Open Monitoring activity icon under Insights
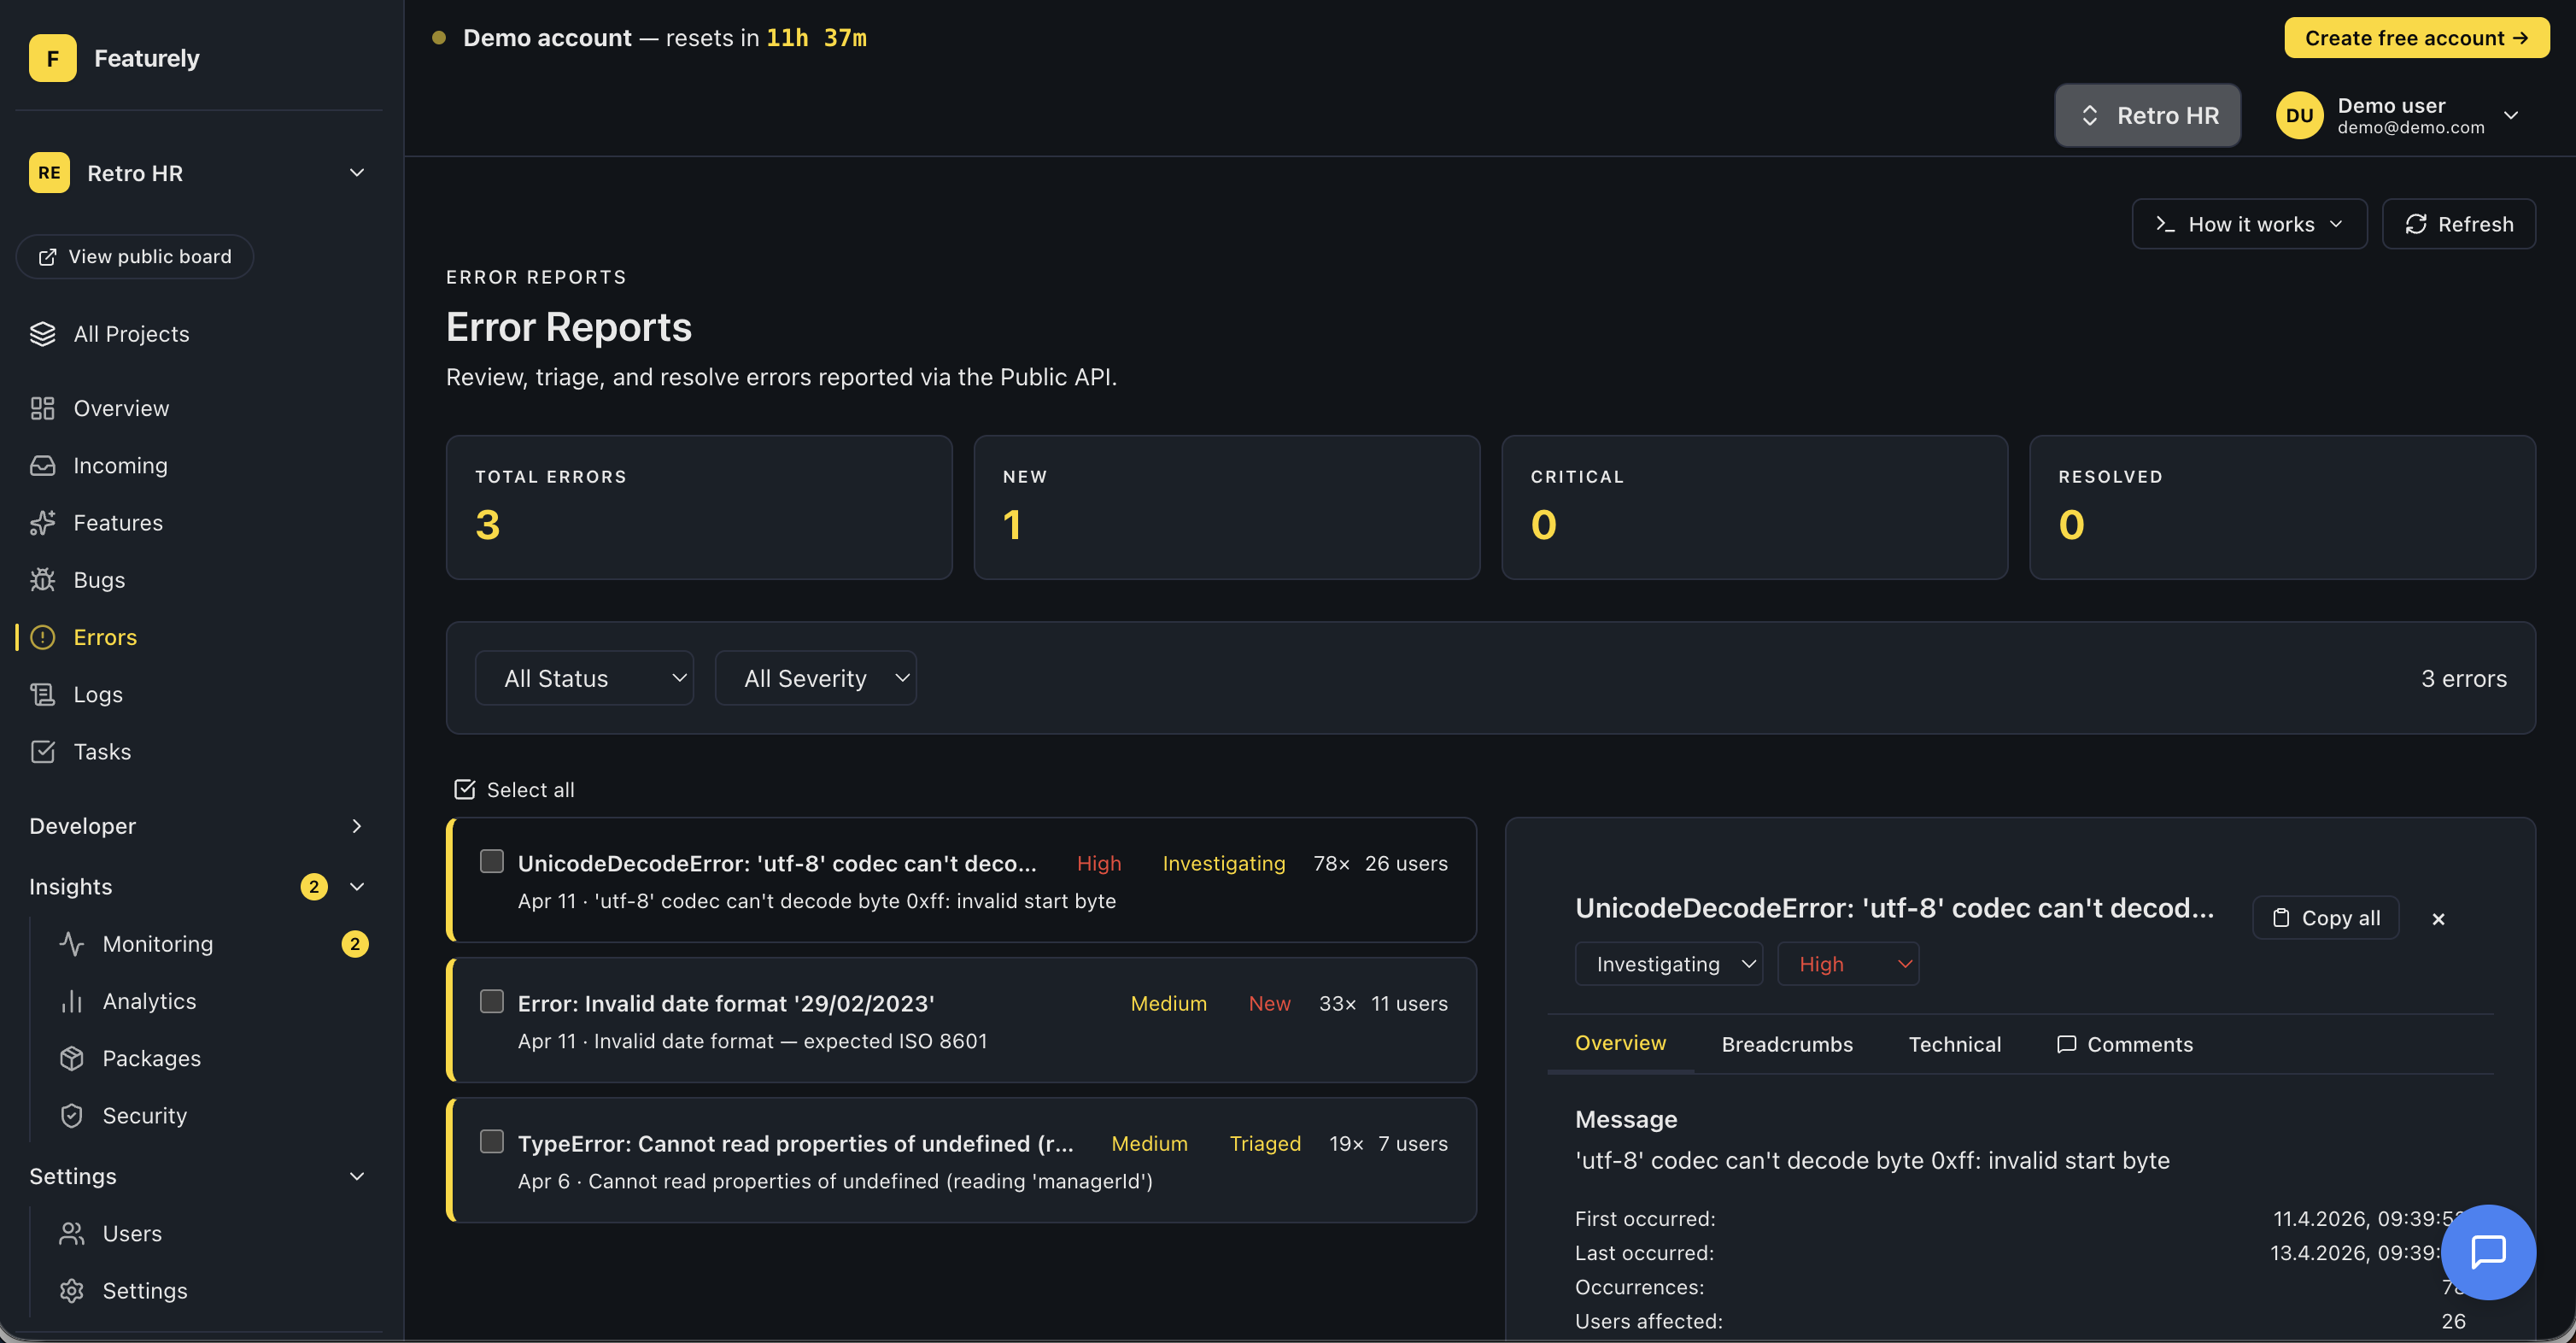 point(71,944)
